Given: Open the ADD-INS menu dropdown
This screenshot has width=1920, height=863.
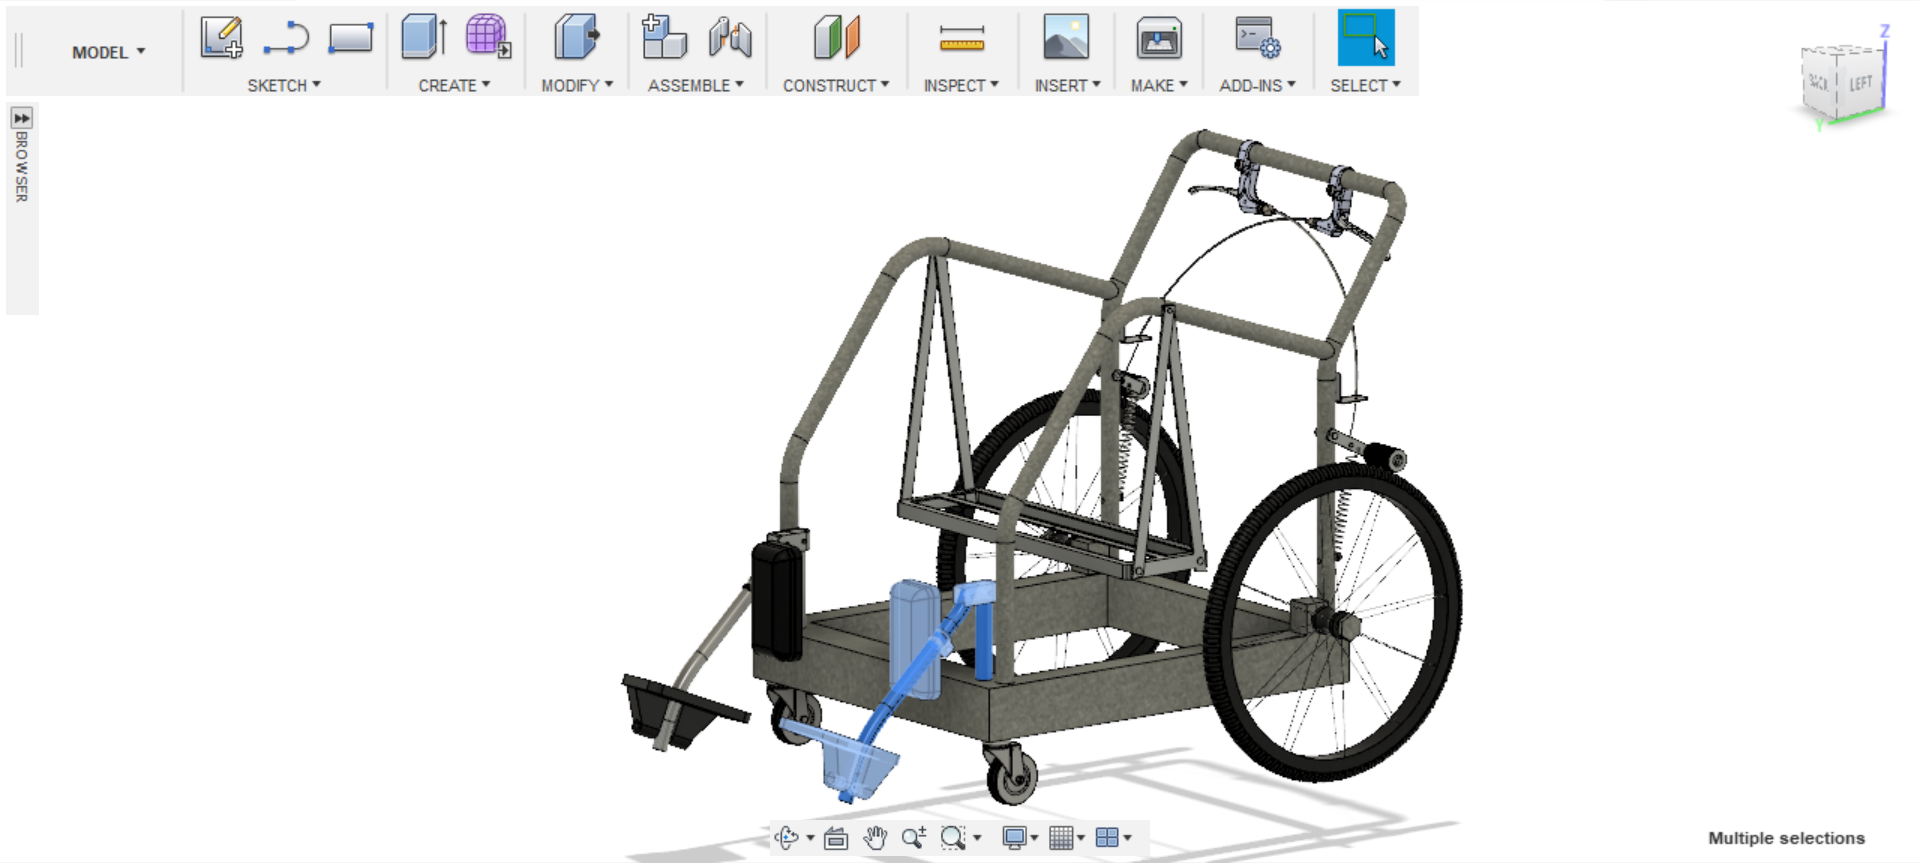Looking at the screenshot, I should click(x=1257, y=86).
